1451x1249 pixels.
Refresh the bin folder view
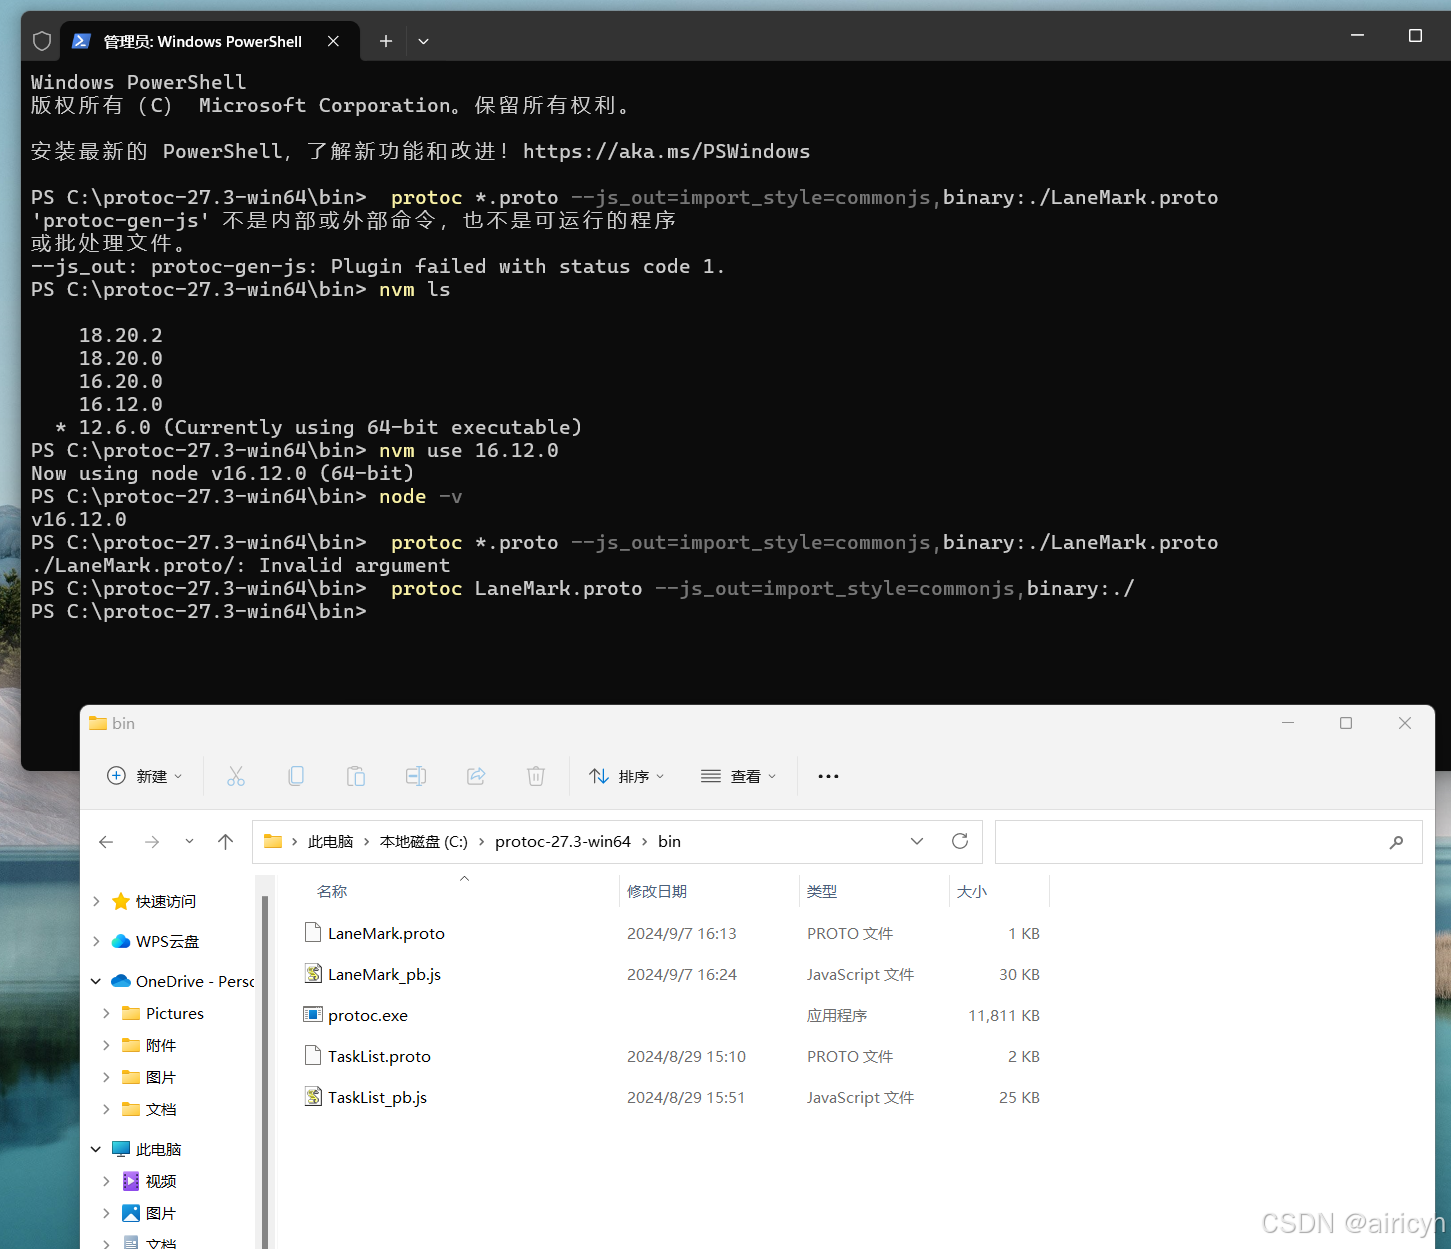pyautogui.click(x=960, y=841)
